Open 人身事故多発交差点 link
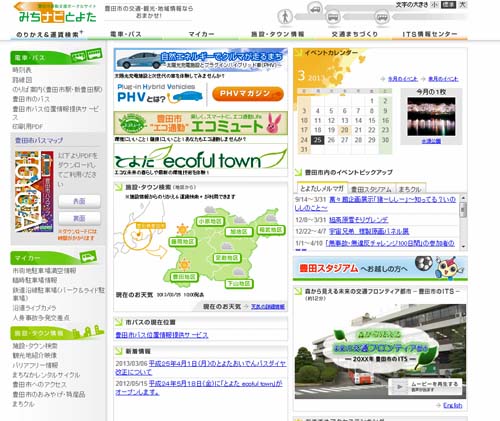This screenshot has width=500, height=421. [x=41, y=318]
